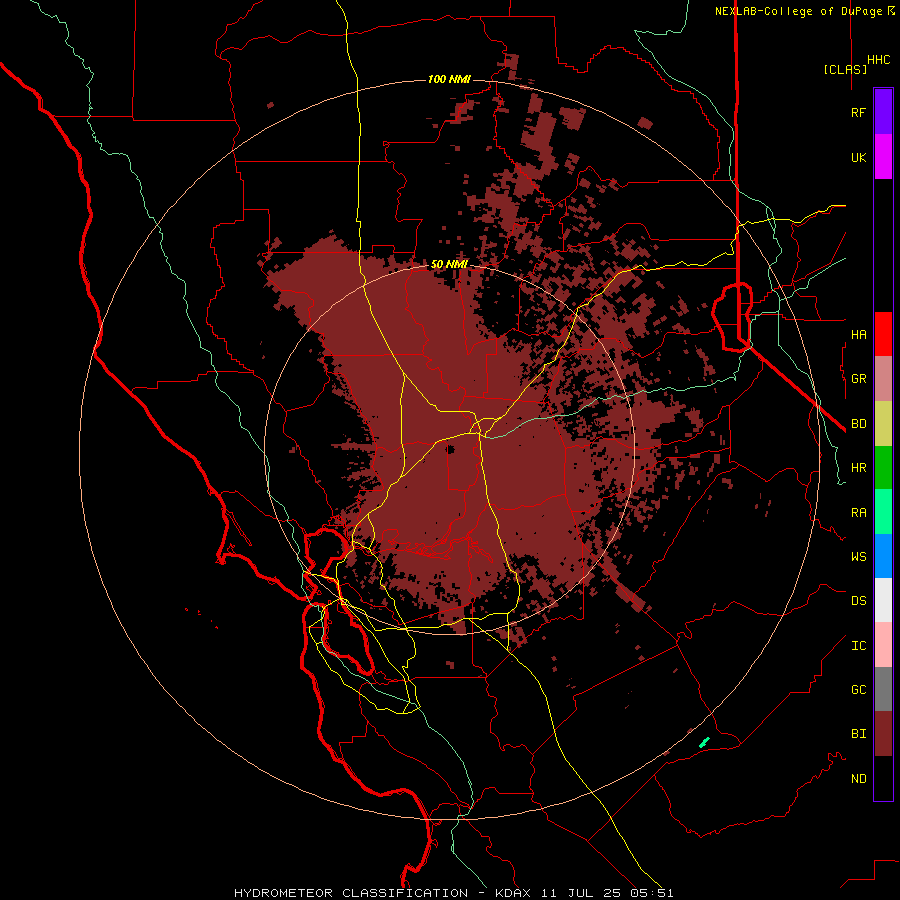Click the GC gray legend swatch
Image resolution: width=900 pixels, height=900 pixels.
[883, 689]
